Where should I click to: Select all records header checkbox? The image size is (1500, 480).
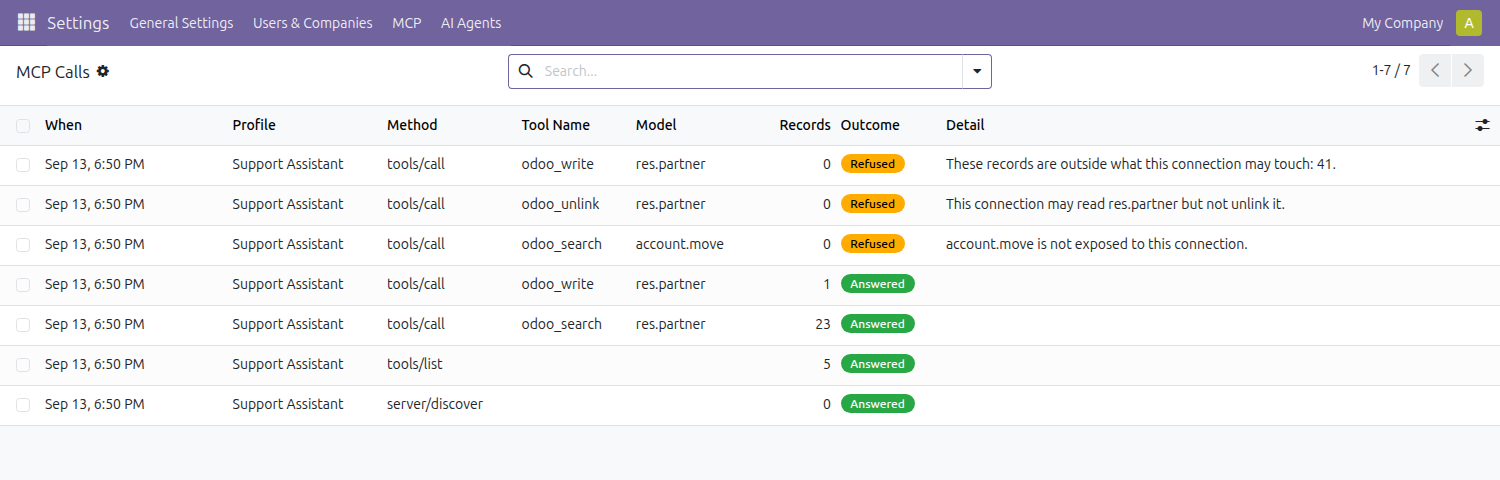pyautogui.click(x=23, y=125)
